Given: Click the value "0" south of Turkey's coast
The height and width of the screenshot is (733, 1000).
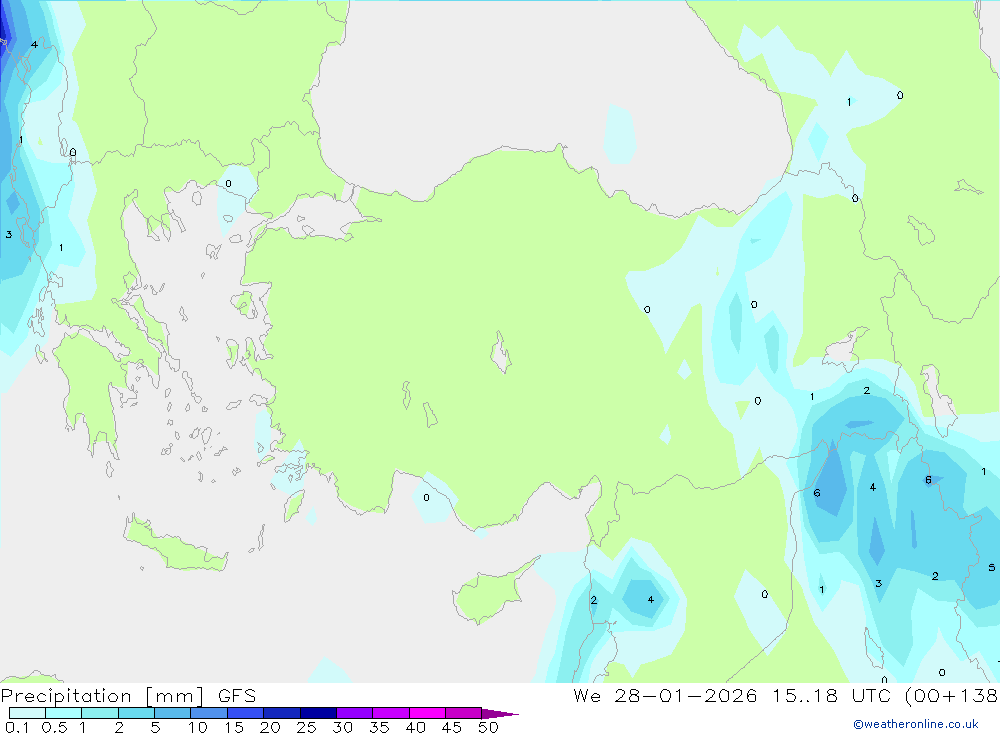Looking at the screenshot, I should 426,498.
